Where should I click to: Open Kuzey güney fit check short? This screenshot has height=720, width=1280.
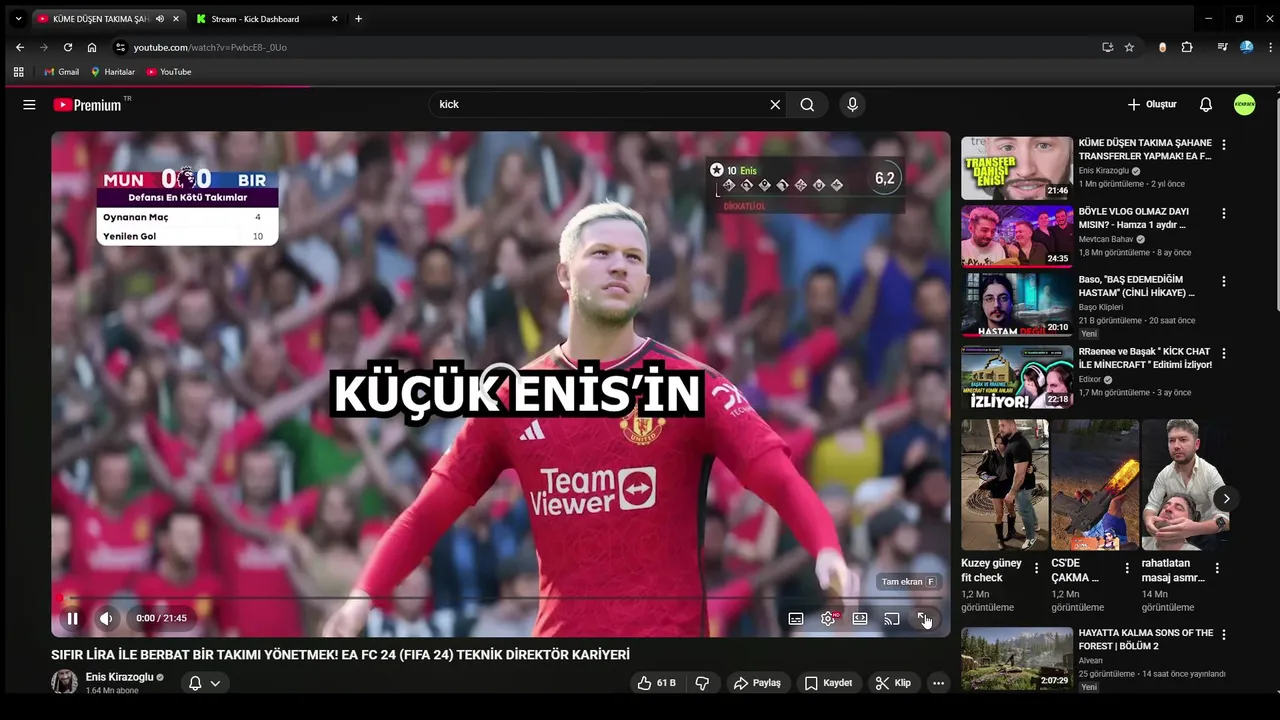[1005, 485]
